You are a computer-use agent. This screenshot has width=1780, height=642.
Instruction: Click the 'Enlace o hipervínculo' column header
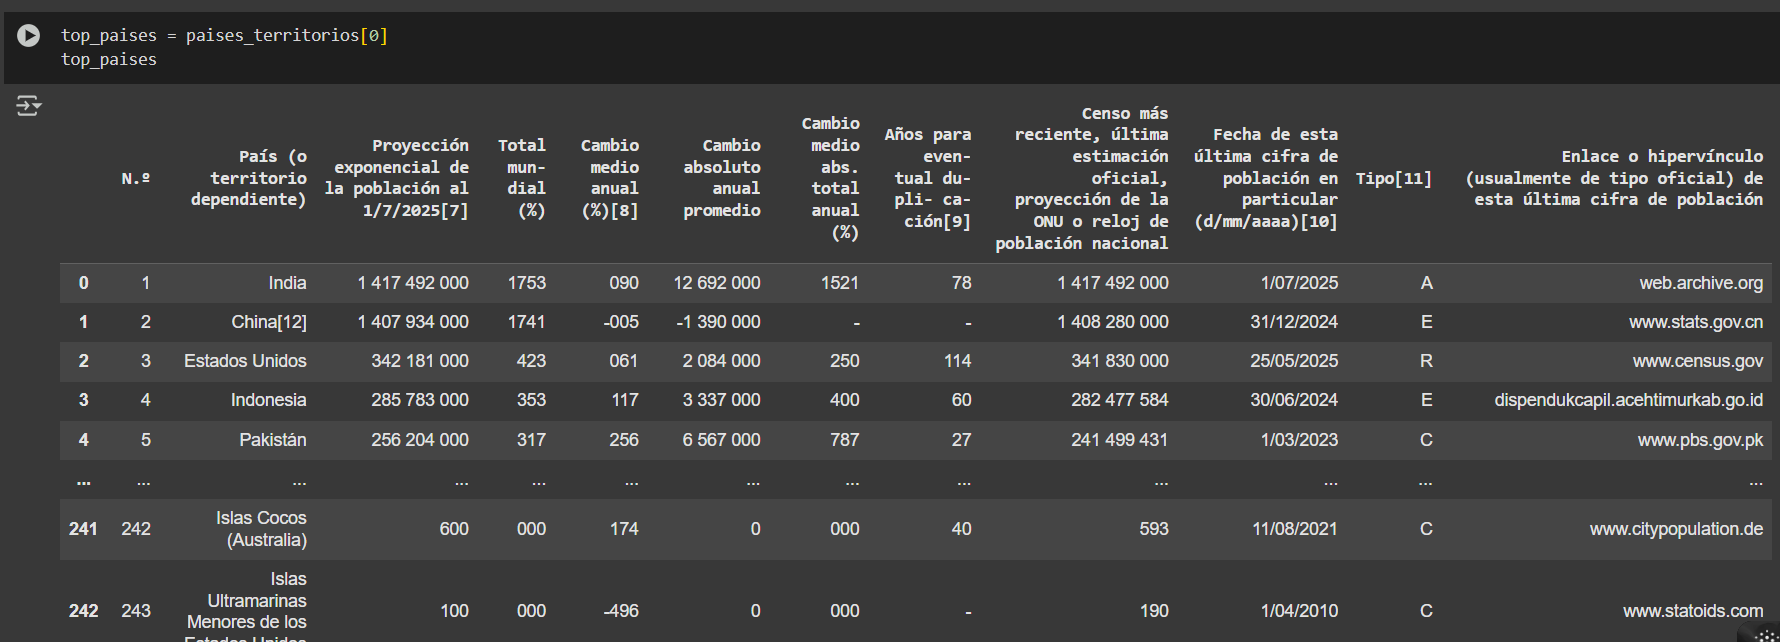pyautogui.click(x=1614, y=178)
